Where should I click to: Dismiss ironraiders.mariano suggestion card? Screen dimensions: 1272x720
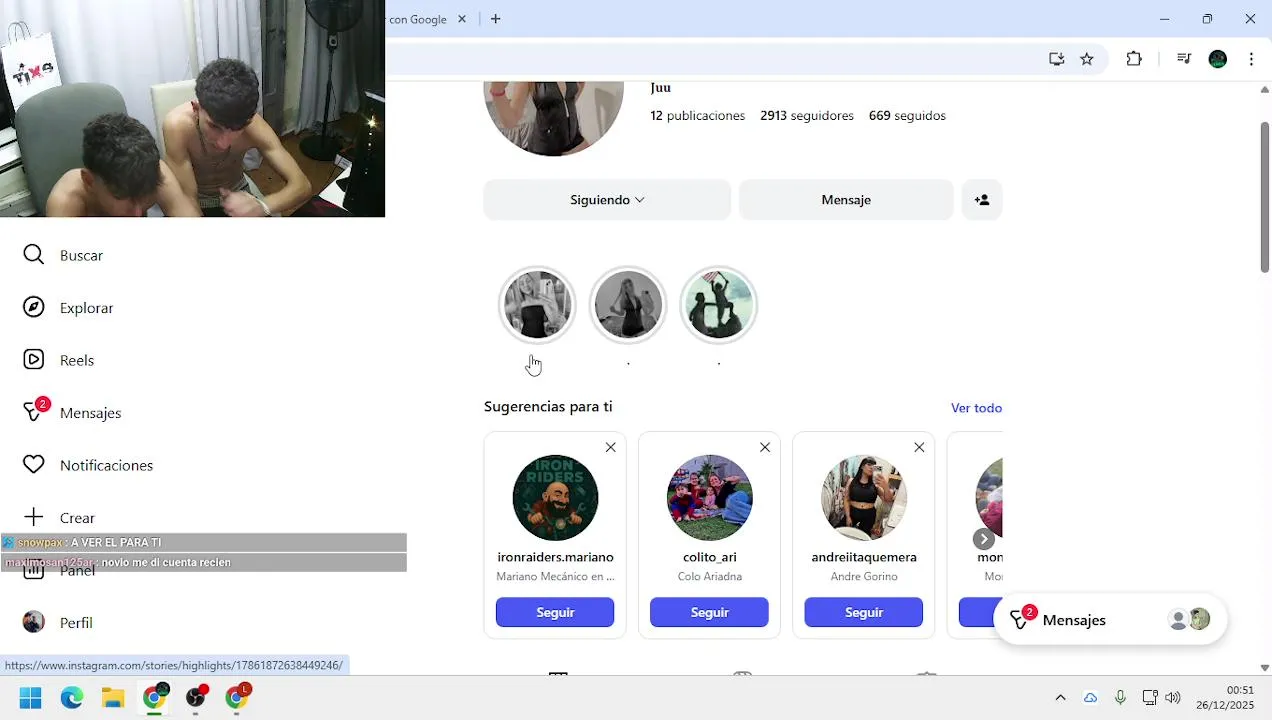point(610,447)
